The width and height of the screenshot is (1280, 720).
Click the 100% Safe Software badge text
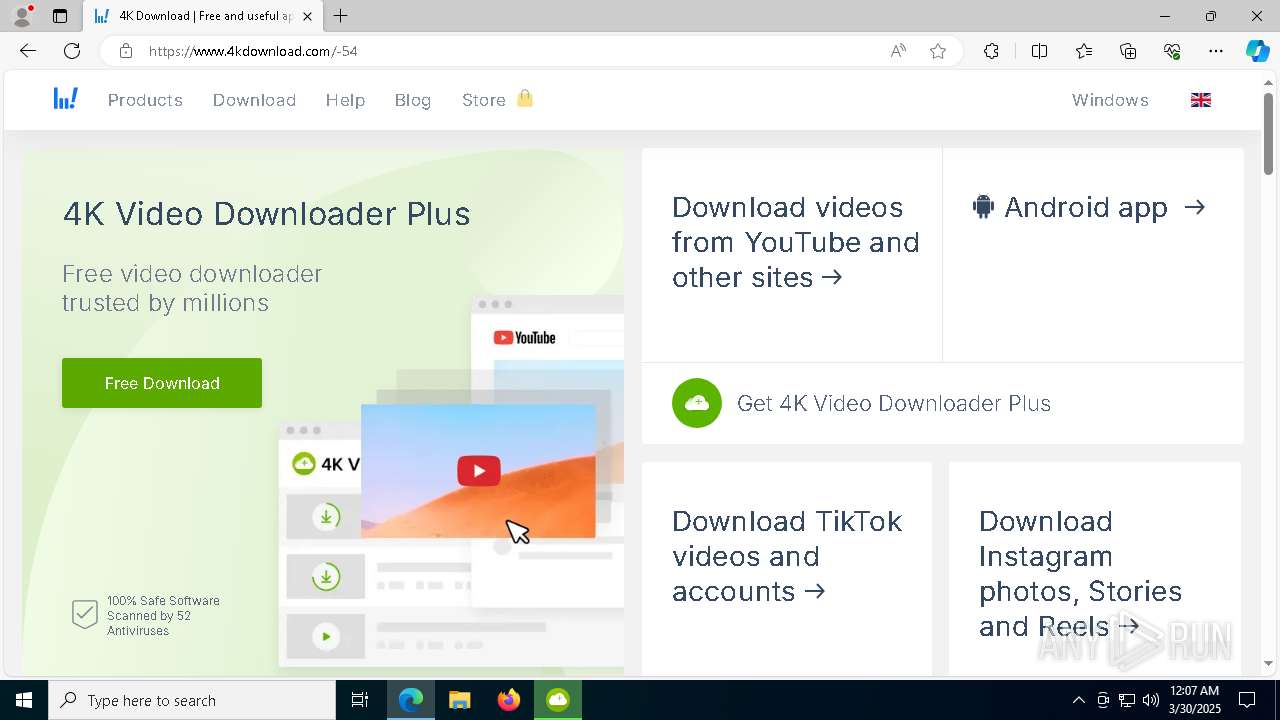click(x=163, y=616)
